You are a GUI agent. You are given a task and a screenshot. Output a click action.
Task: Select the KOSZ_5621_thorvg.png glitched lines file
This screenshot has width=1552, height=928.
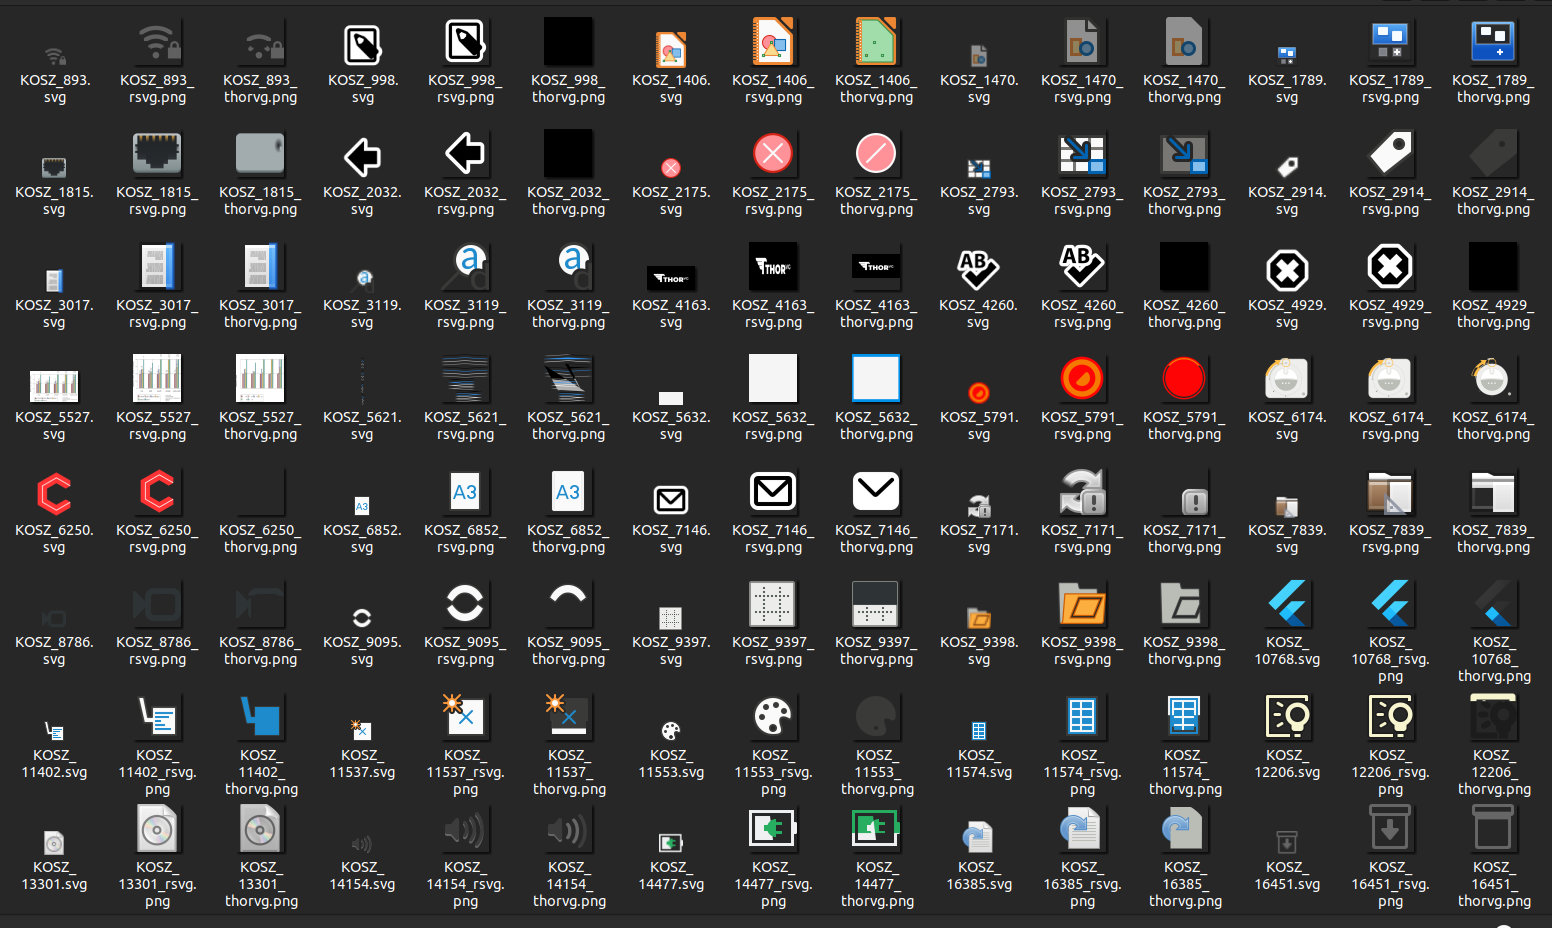pyautogui.click(x=568, y=379)
